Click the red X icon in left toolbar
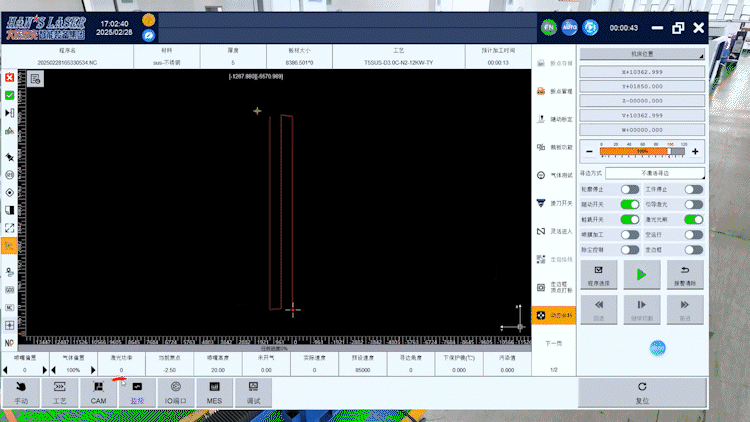The image size is (750, 422). (9, 77)
